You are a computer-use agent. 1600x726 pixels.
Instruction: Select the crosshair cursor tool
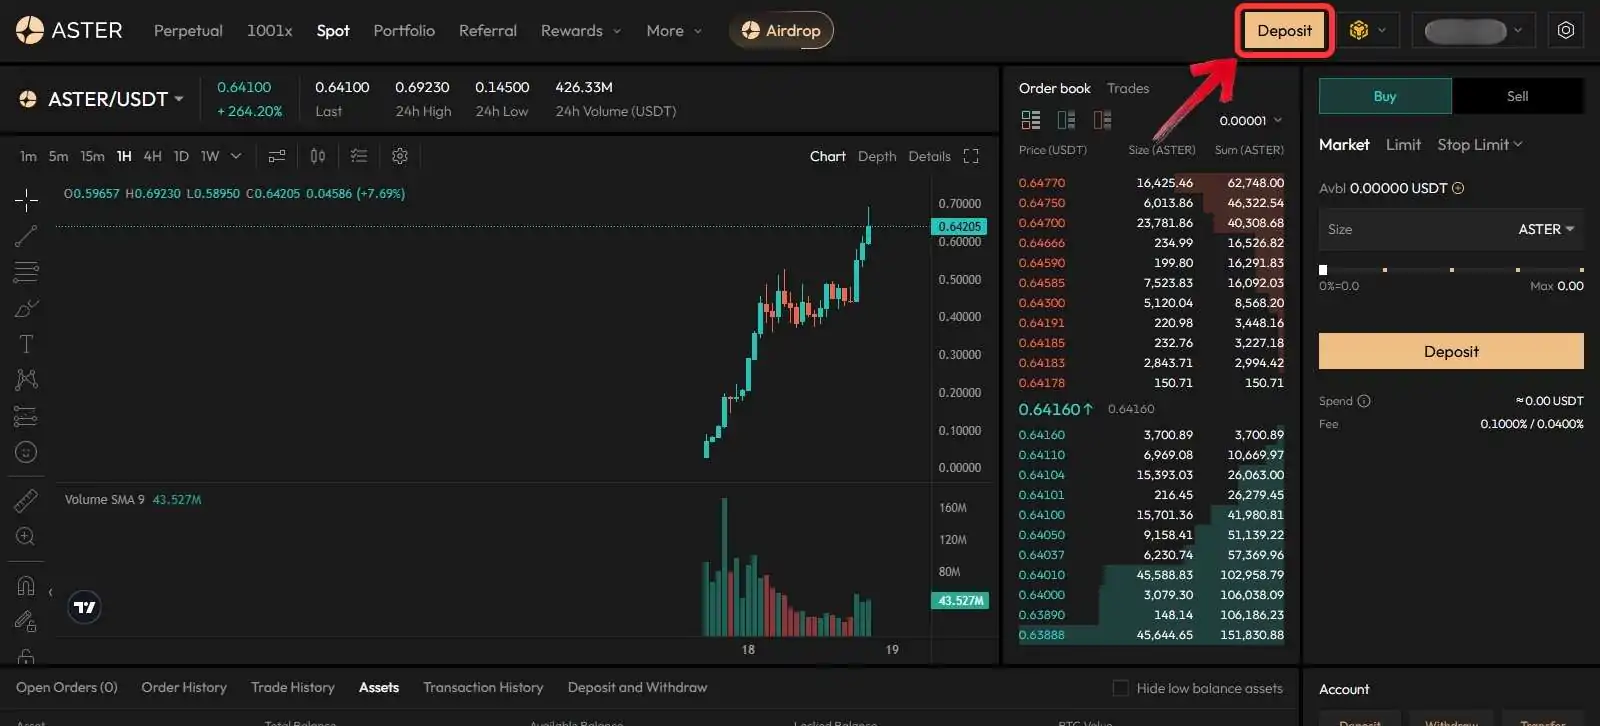26,200
